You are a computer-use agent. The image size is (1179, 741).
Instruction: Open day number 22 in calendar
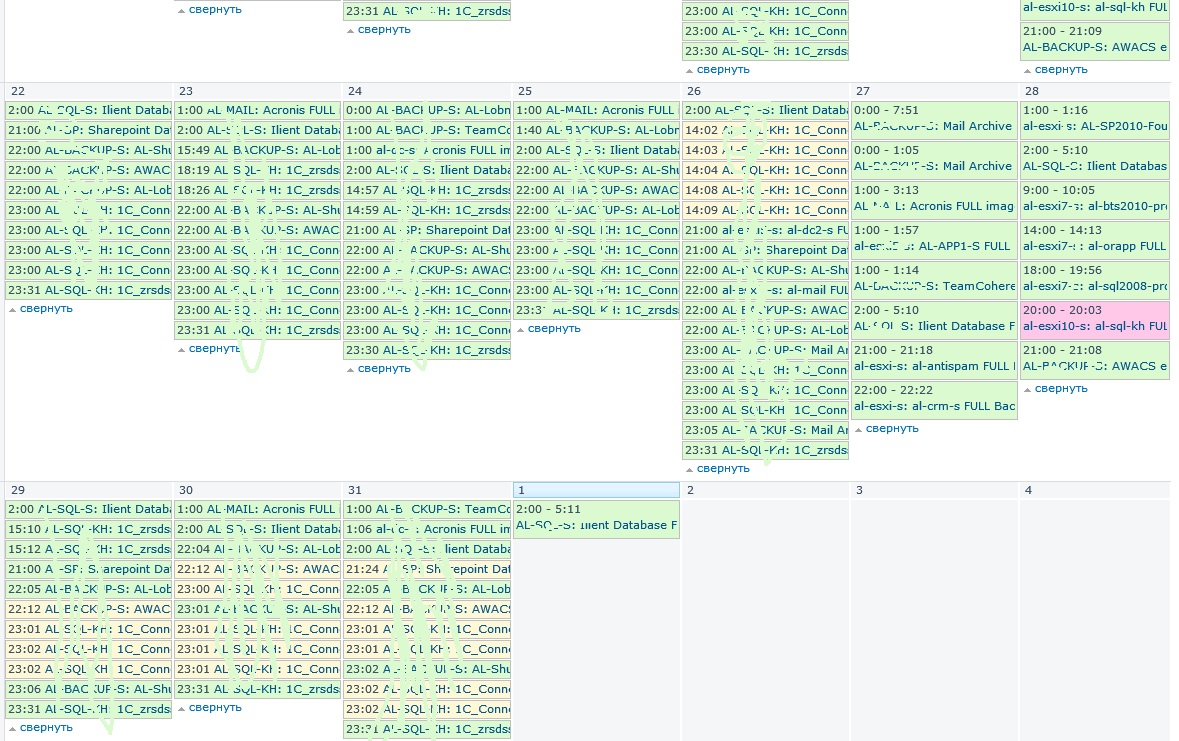(18, 91)
